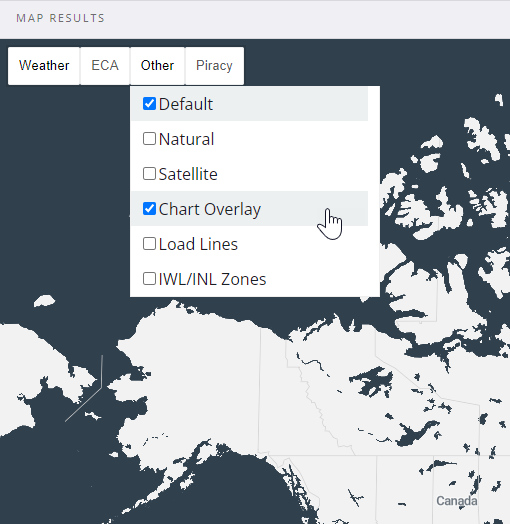Collapse the Other dropdown menu

click(x=157, y=66)
